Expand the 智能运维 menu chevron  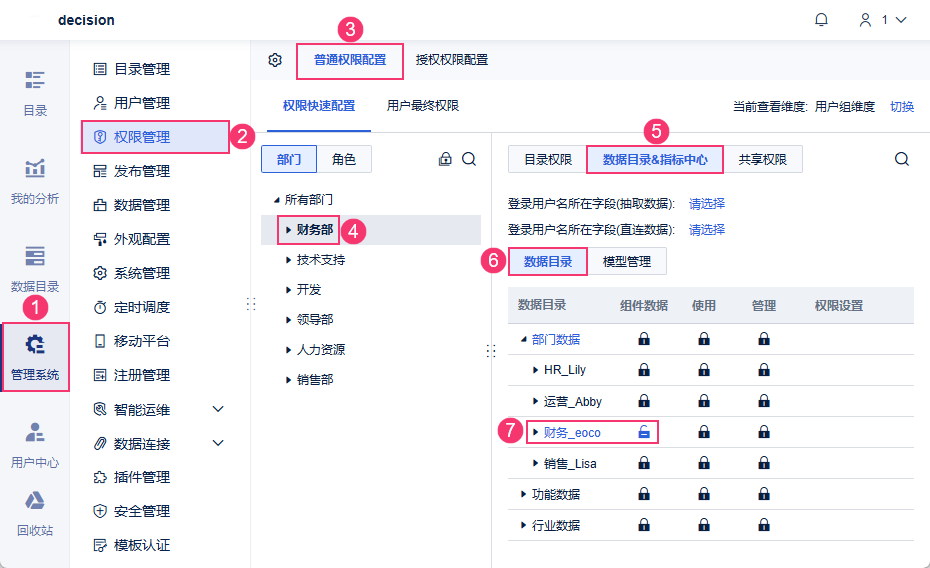click(x=218, y=409)
